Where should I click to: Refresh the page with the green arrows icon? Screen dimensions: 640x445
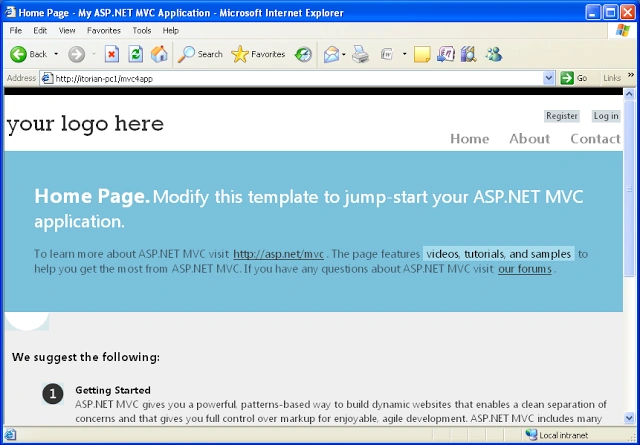coord(136,54)
